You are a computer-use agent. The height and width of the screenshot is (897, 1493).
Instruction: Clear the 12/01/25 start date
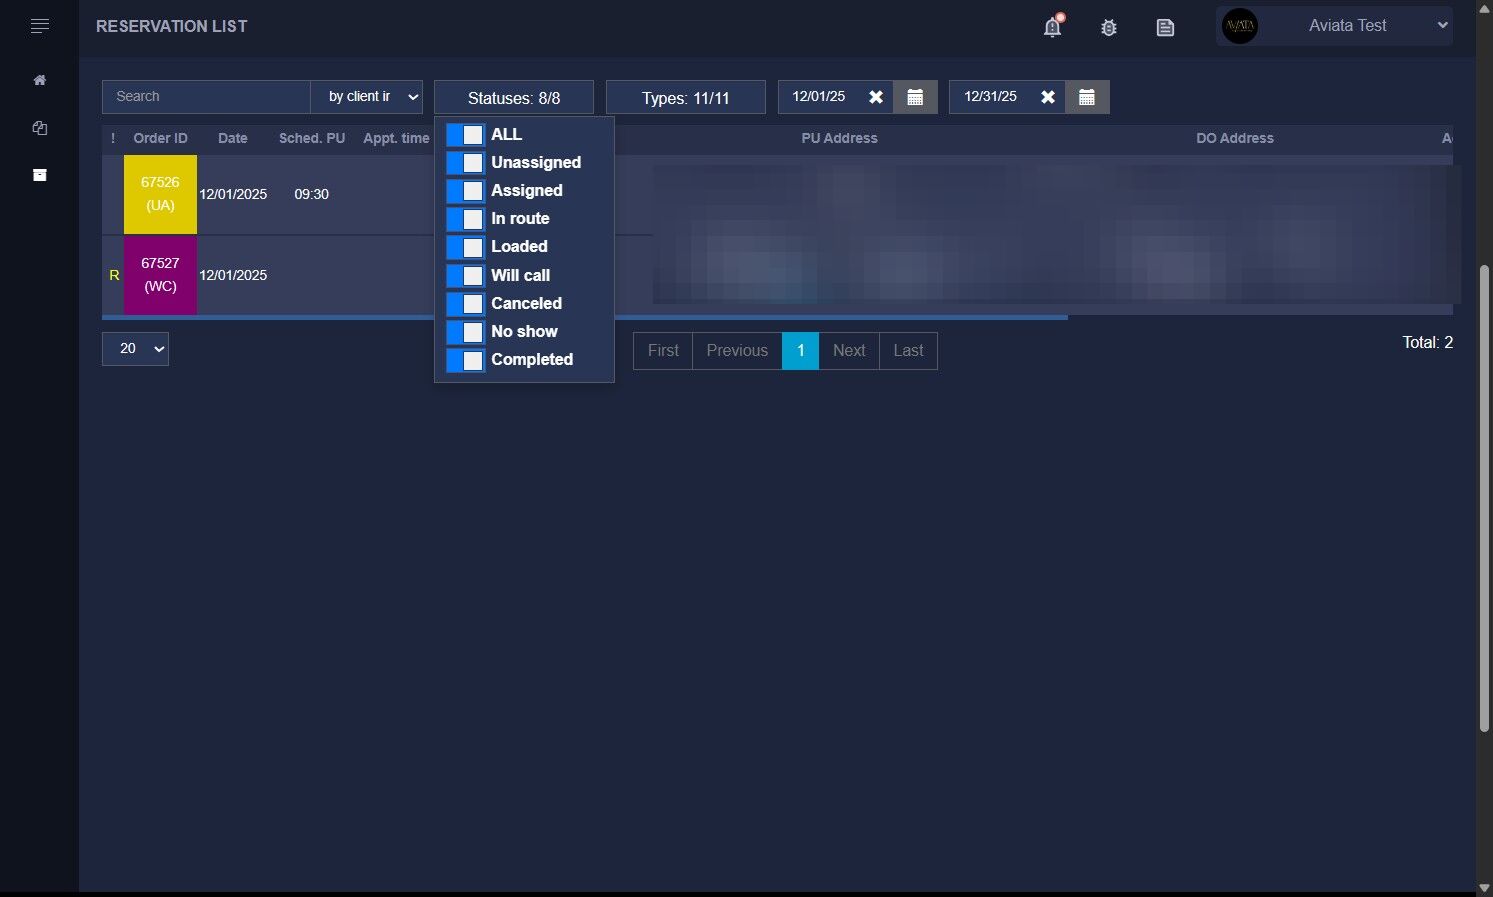pos(876,97)
